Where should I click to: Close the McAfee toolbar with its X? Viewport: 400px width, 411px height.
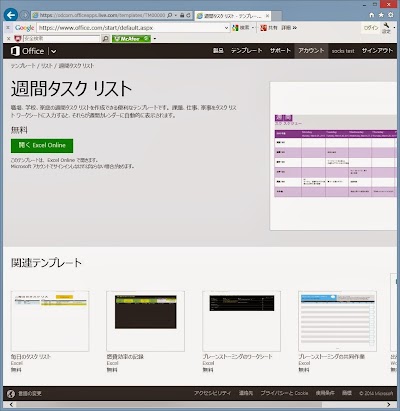point(8,39)
